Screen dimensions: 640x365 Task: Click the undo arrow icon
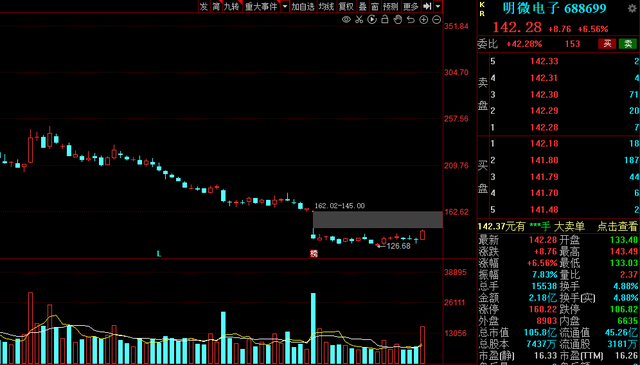tap(411, 20)
